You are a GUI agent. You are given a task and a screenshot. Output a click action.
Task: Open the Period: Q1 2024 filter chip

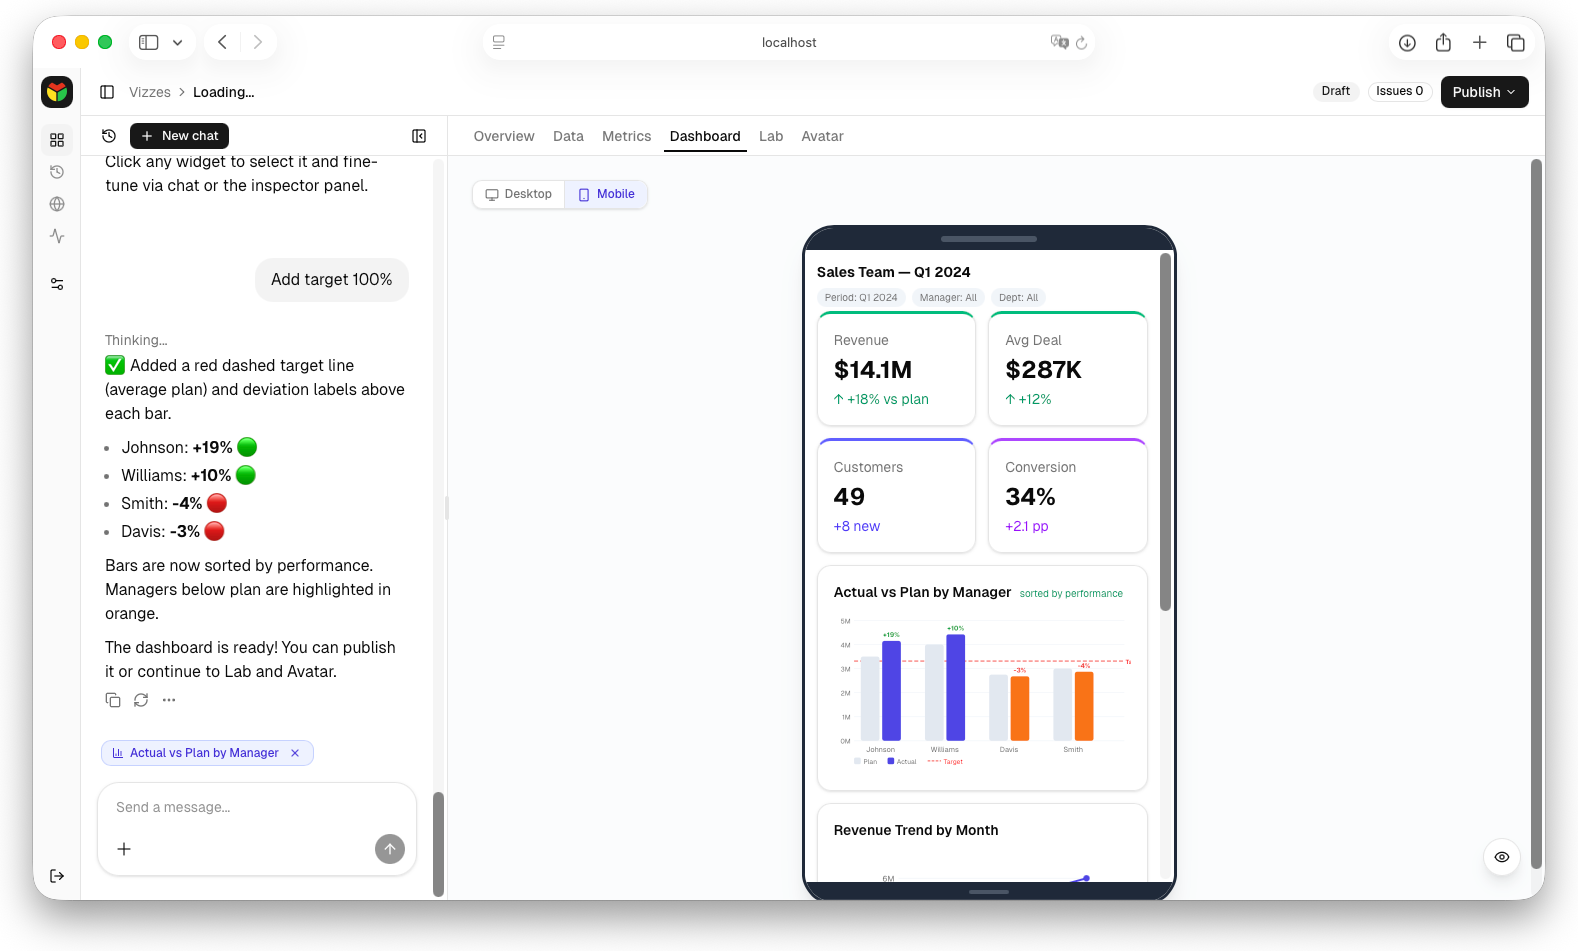[861, 298]
